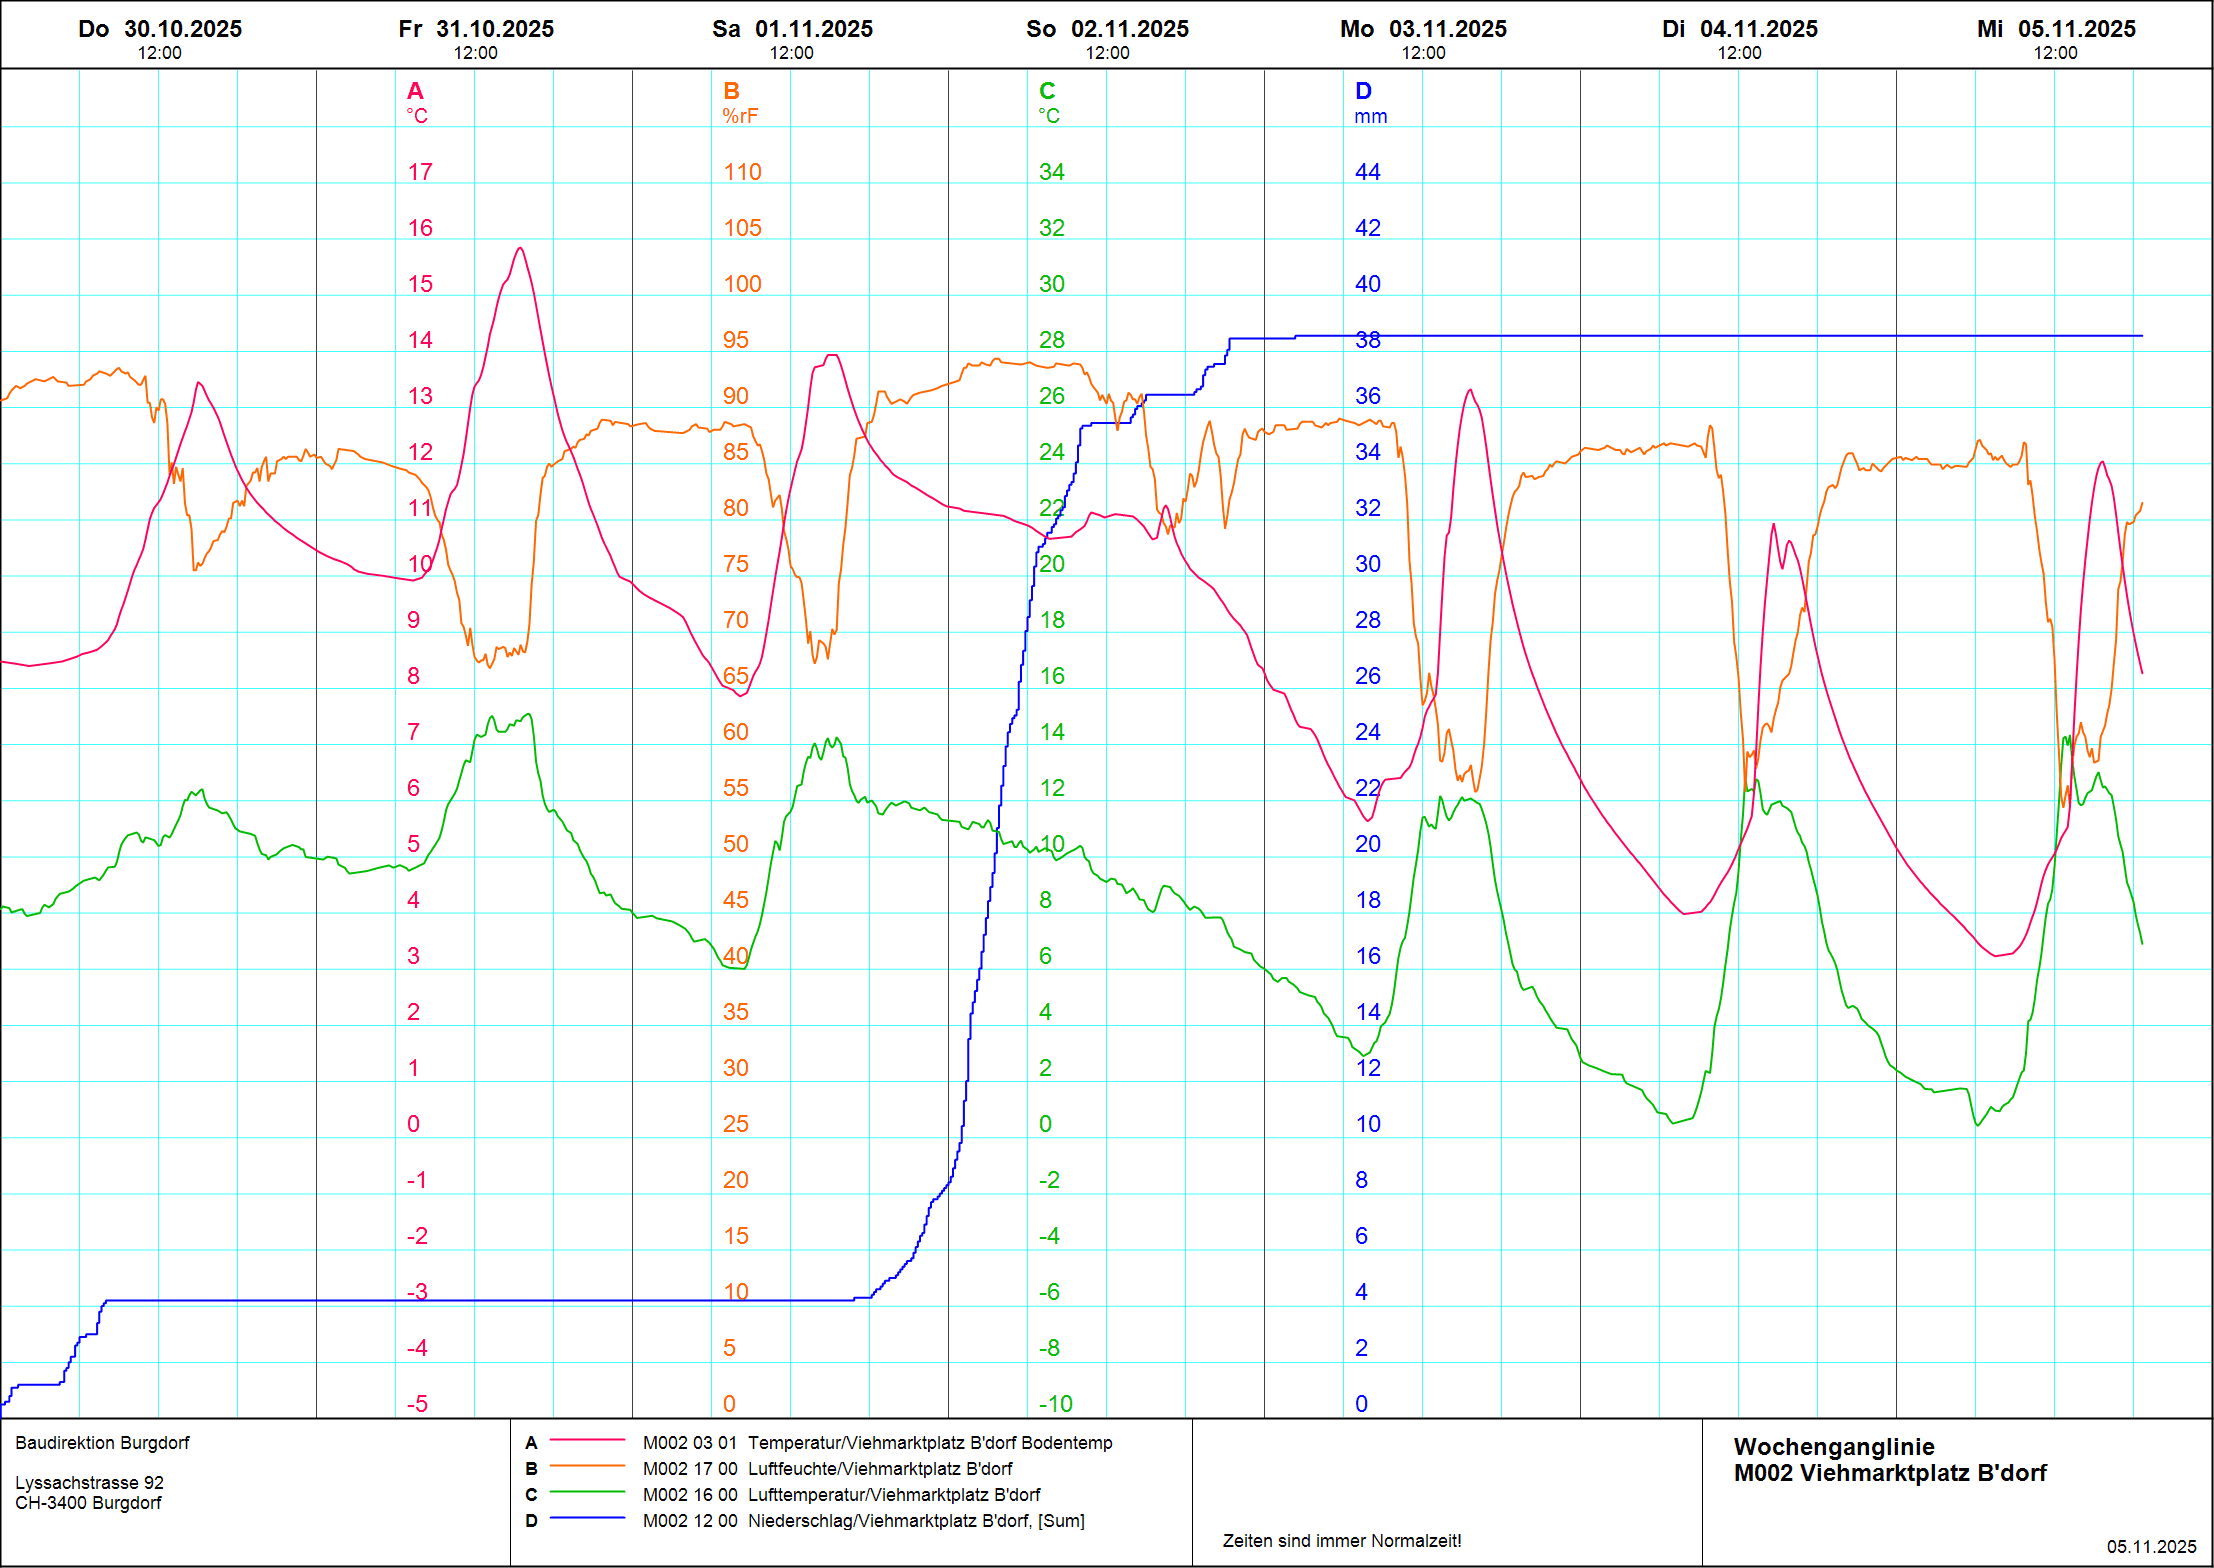Screen dimensions: 2214x1568
Task: Click the pink legend line for series A
Action: pos(587,1441)
